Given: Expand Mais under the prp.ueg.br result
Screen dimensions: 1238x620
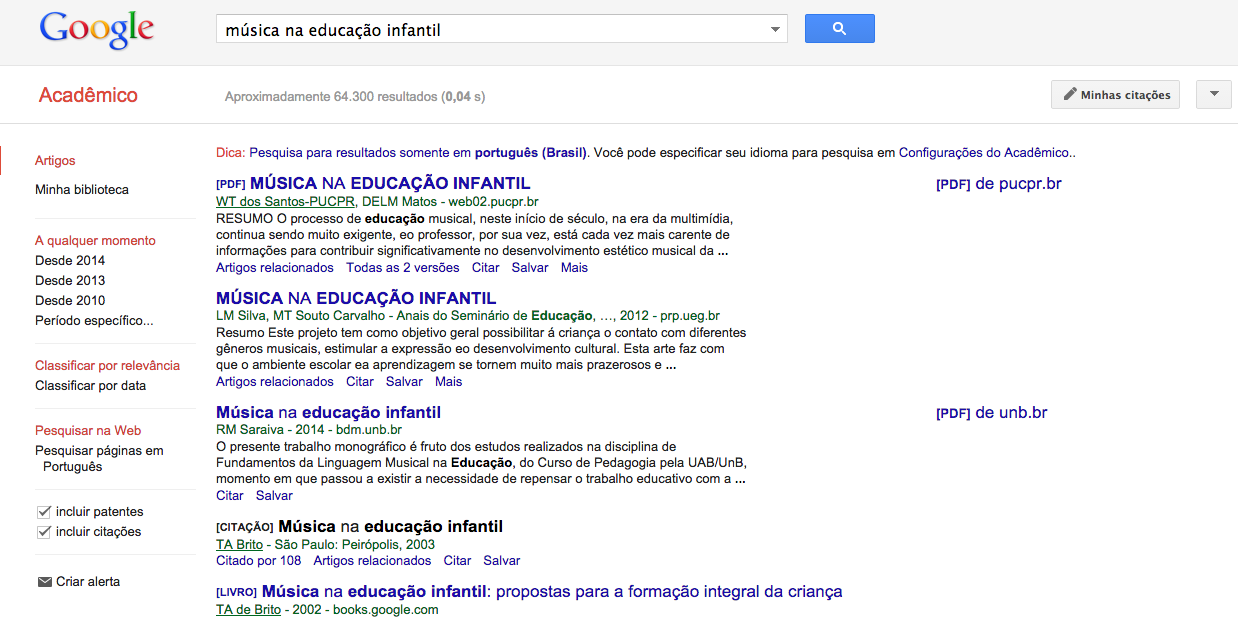Looking at the screenshot, I should 448,382.
